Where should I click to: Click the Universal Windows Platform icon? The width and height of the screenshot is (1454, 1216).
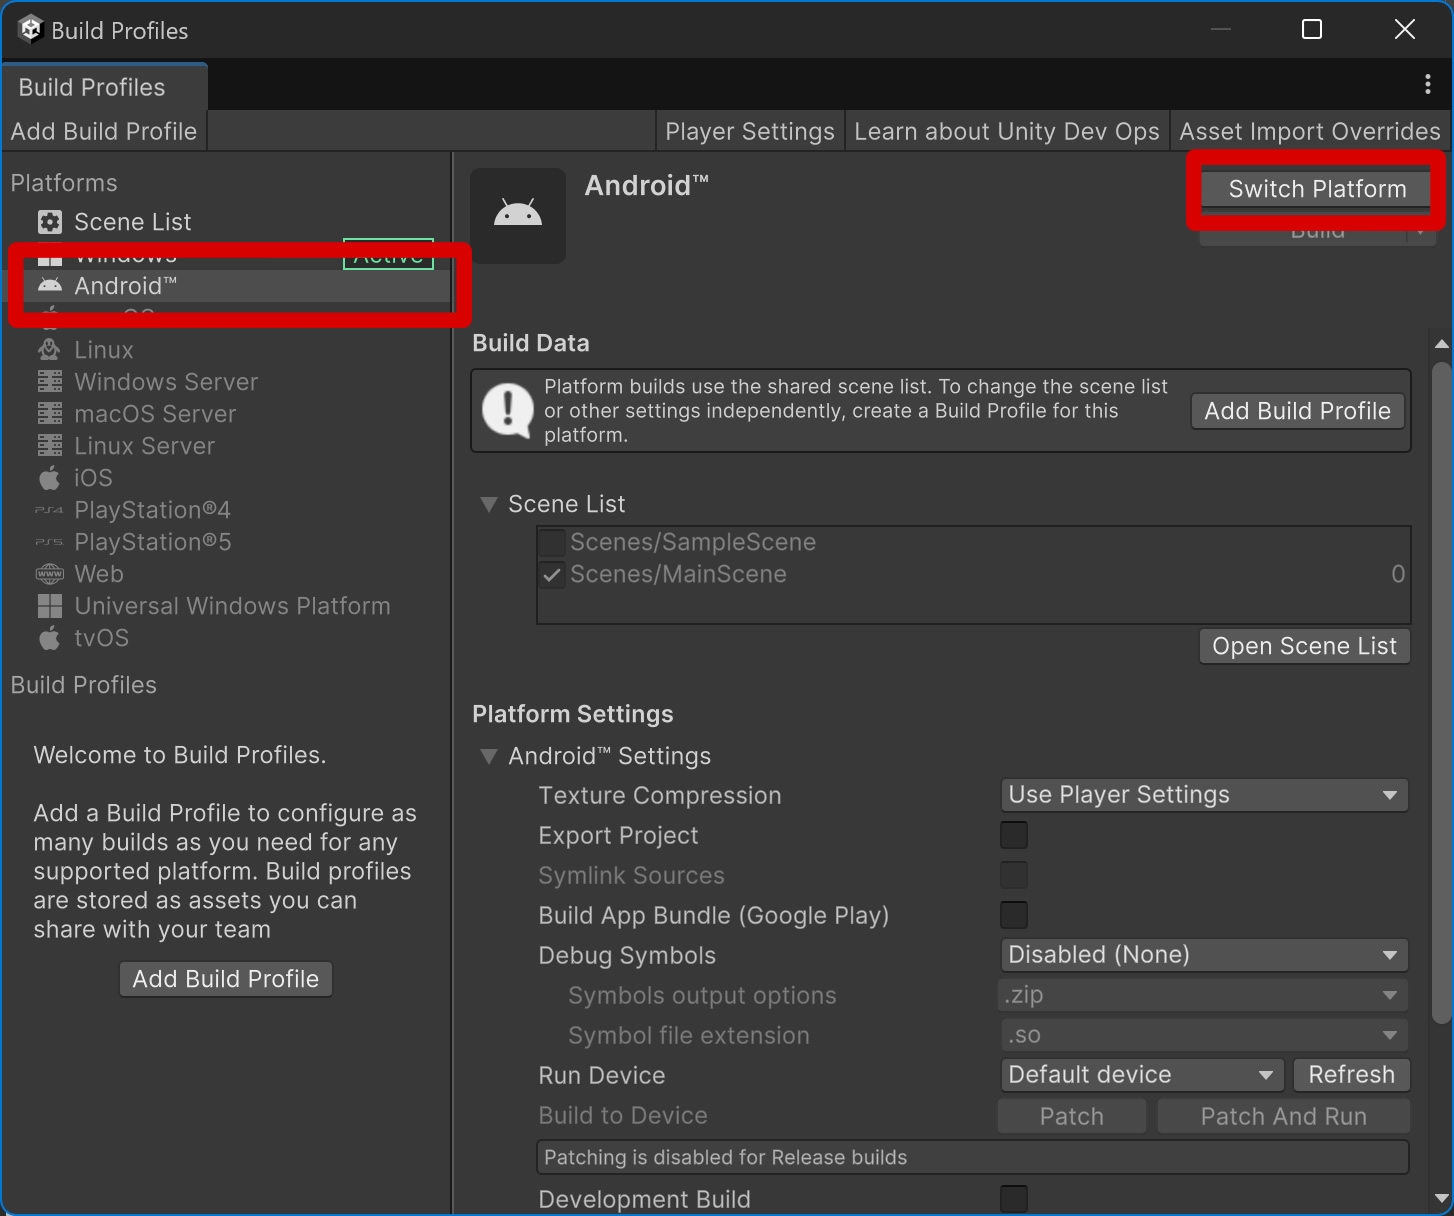pos(49,606)
